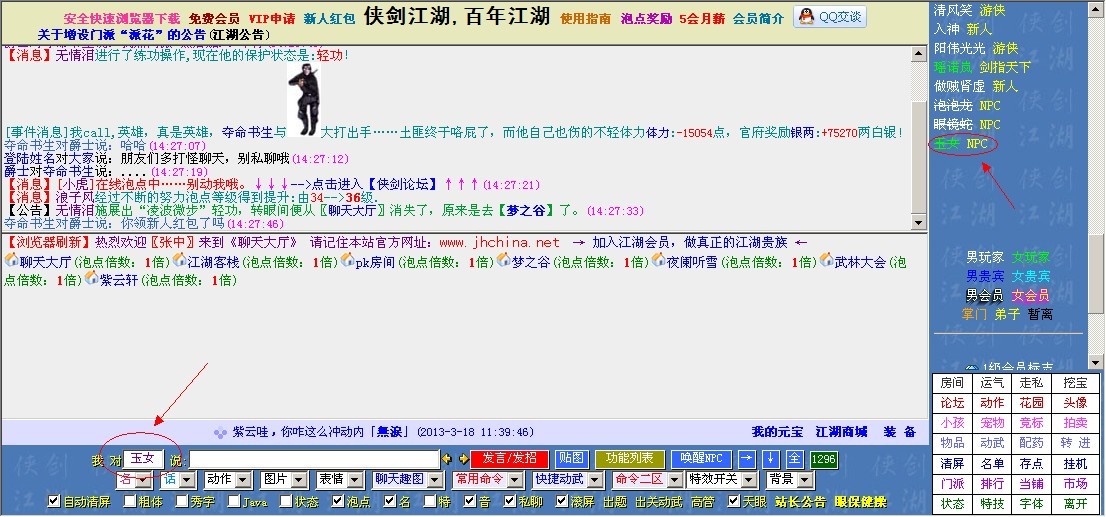Screen dimensions: 1106x517
Task: Open the 话 dropdown
Action: tap(178, 480)
